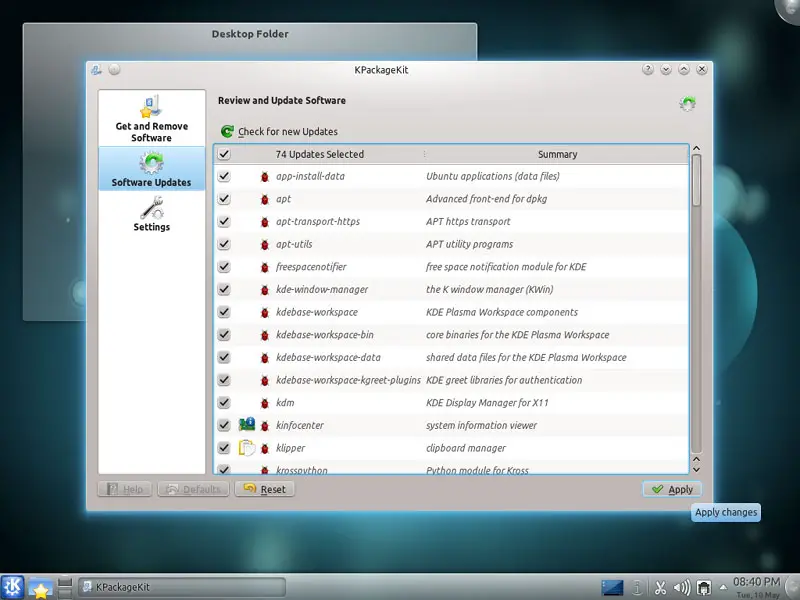This screenshot has width=800, height=600.
Task: Toggle the select-all updates header checkbox
Action: (x=224, y=154)
